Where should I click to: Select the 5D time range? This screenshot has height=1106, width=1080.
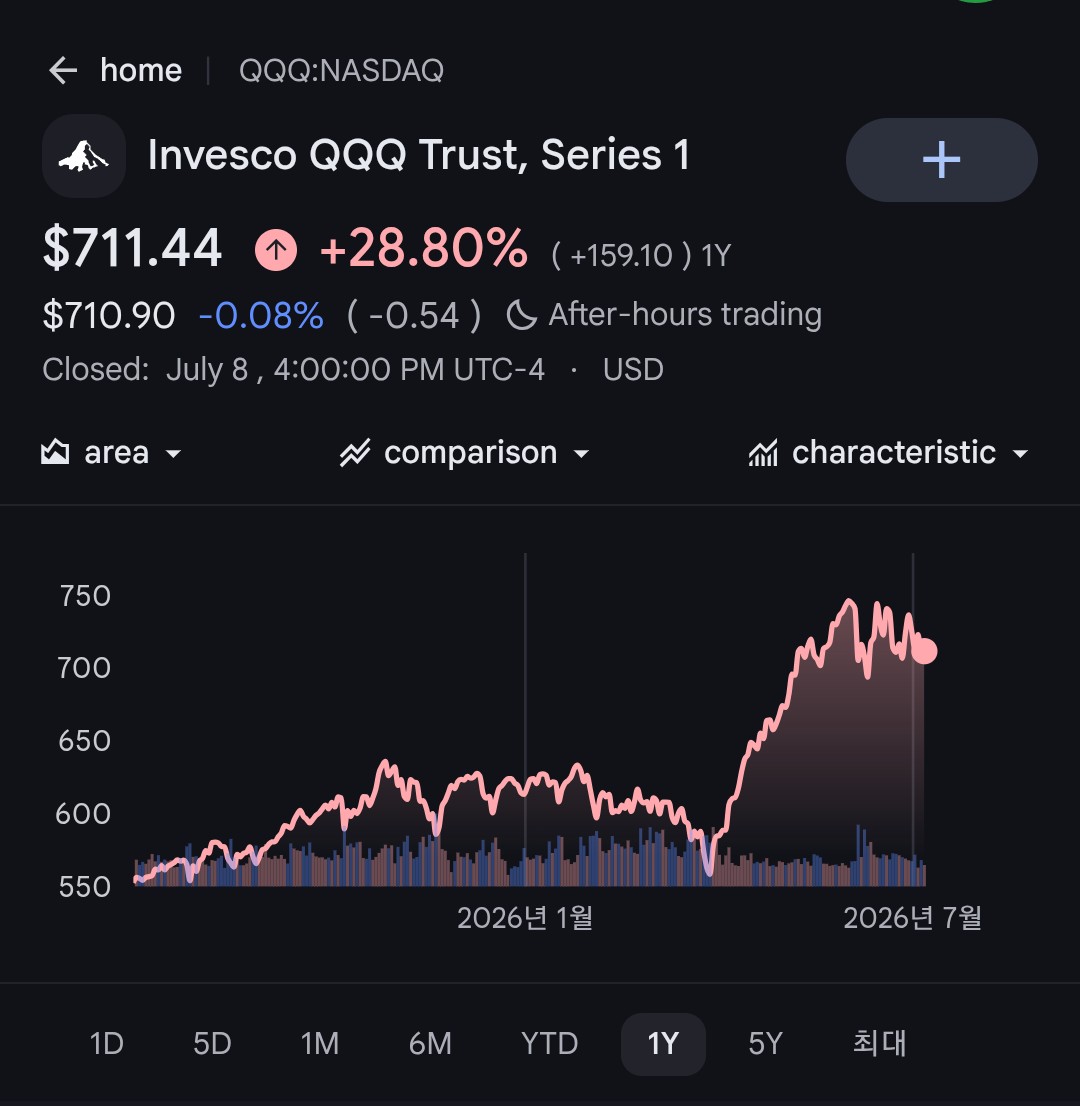(212, 1043)
